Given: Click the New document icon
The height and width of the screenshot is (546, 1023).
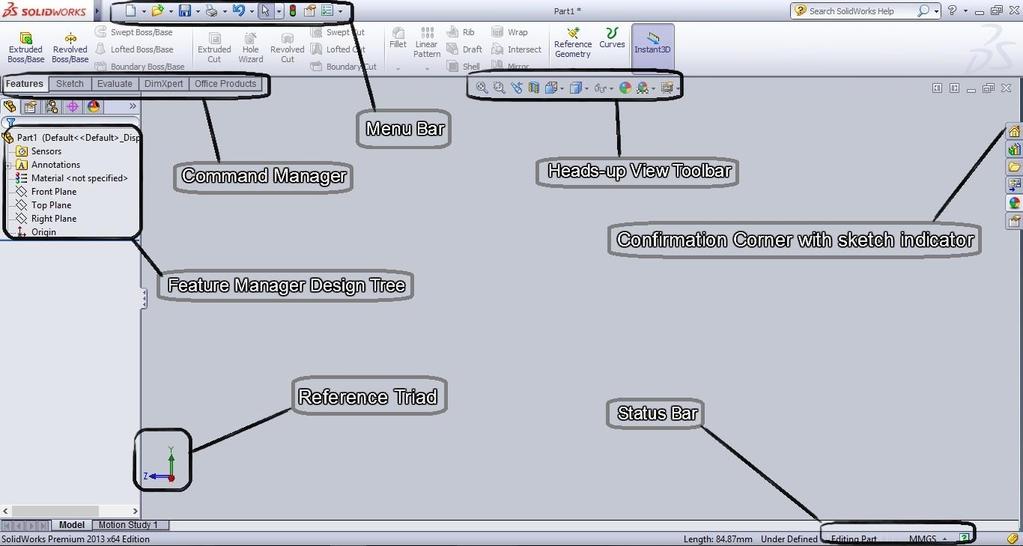Looking at the screenshot, I should point(130,11).
